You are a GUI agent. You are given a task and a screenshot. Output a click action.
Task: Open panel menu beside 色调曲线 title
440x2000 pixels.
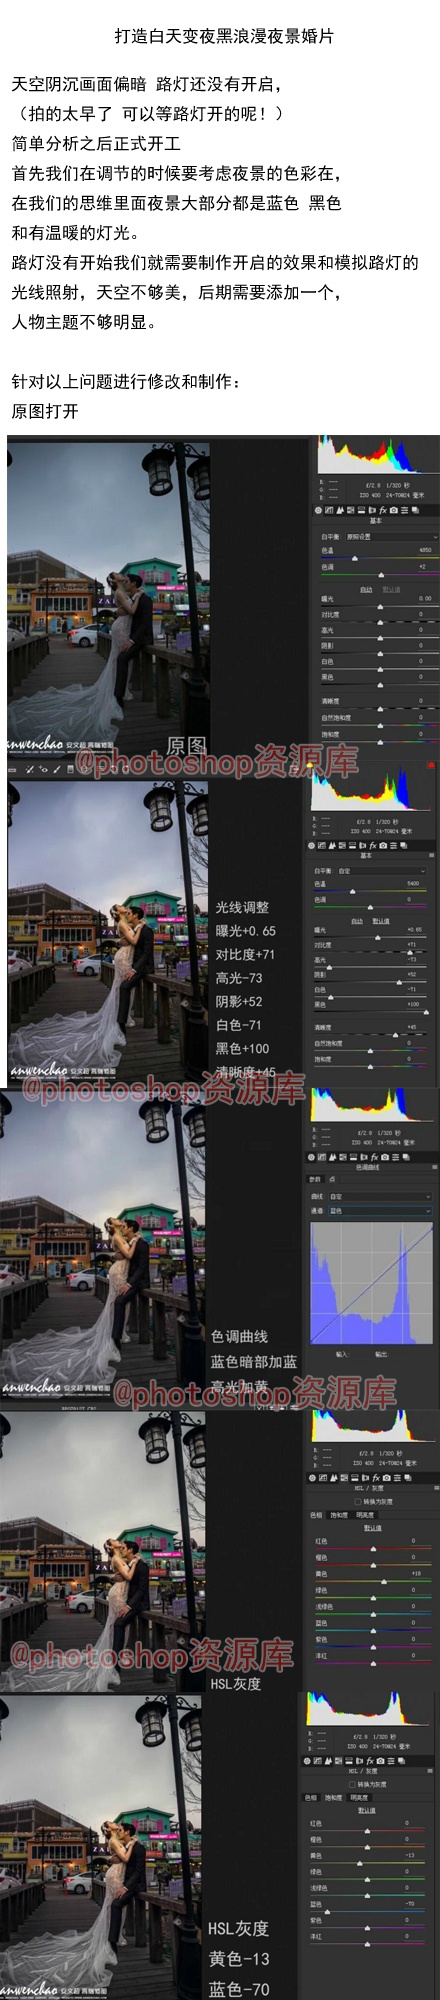pyautogui.click(x=435, y=1167)
